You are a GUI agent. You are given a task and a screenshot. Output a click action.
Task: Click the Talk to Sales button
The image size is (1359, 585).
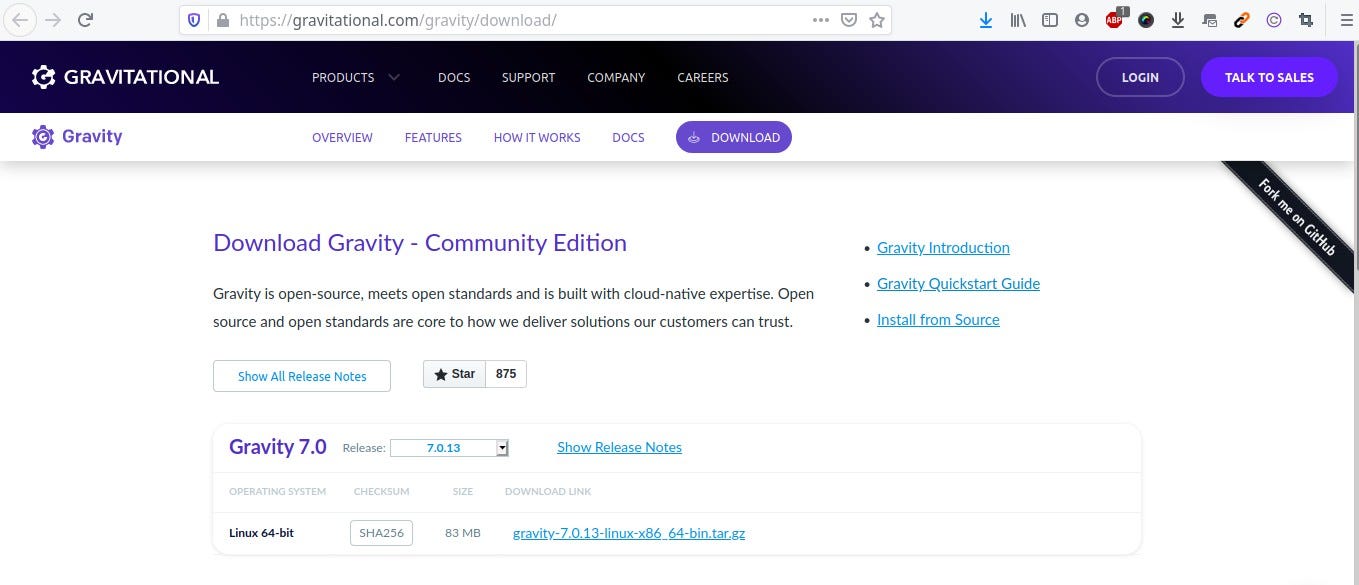click(x=1269, y=77)
